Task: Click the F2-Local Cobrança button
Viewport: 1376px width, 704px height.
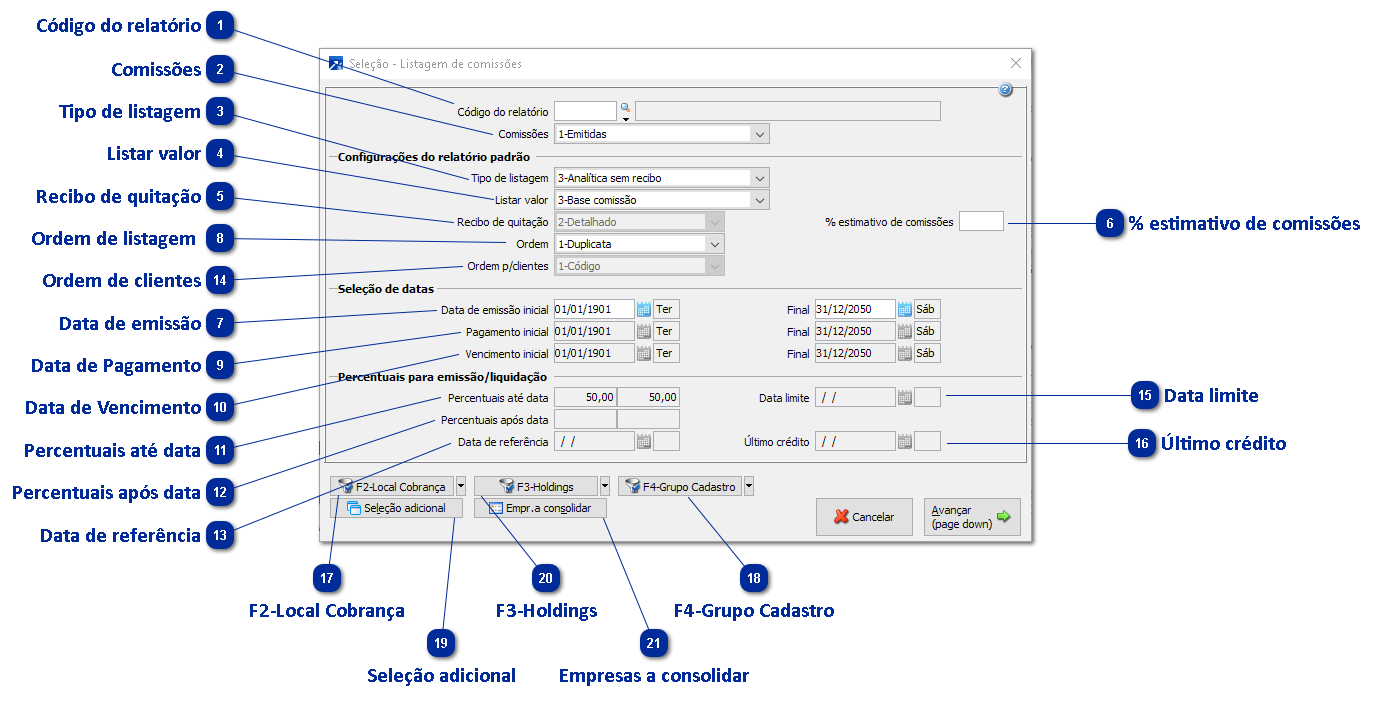Action: [x=392, y=486]
